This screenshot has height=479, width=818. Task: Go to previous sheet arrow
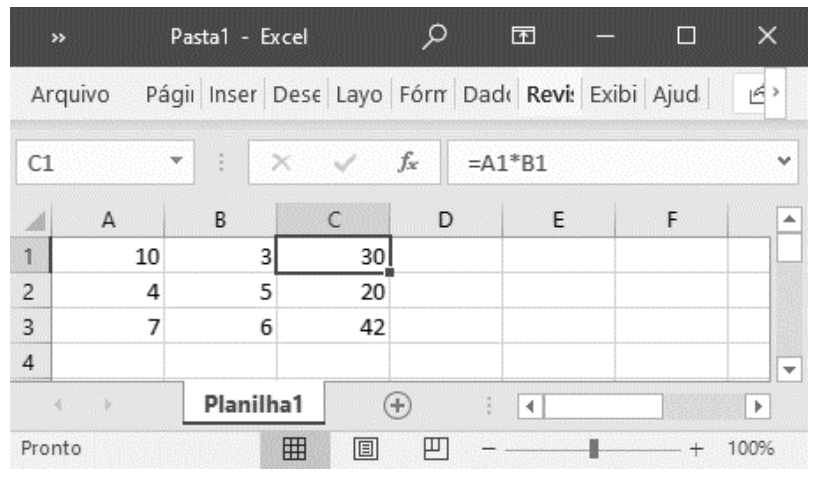[x=58, y=404]
